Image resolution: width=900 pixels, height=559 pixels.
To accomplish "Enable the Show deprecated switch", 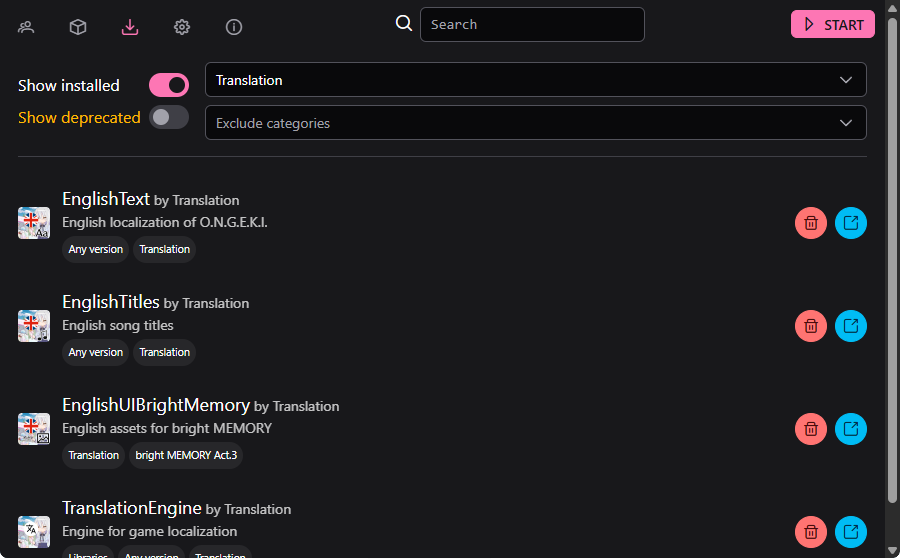I will 169,117.
